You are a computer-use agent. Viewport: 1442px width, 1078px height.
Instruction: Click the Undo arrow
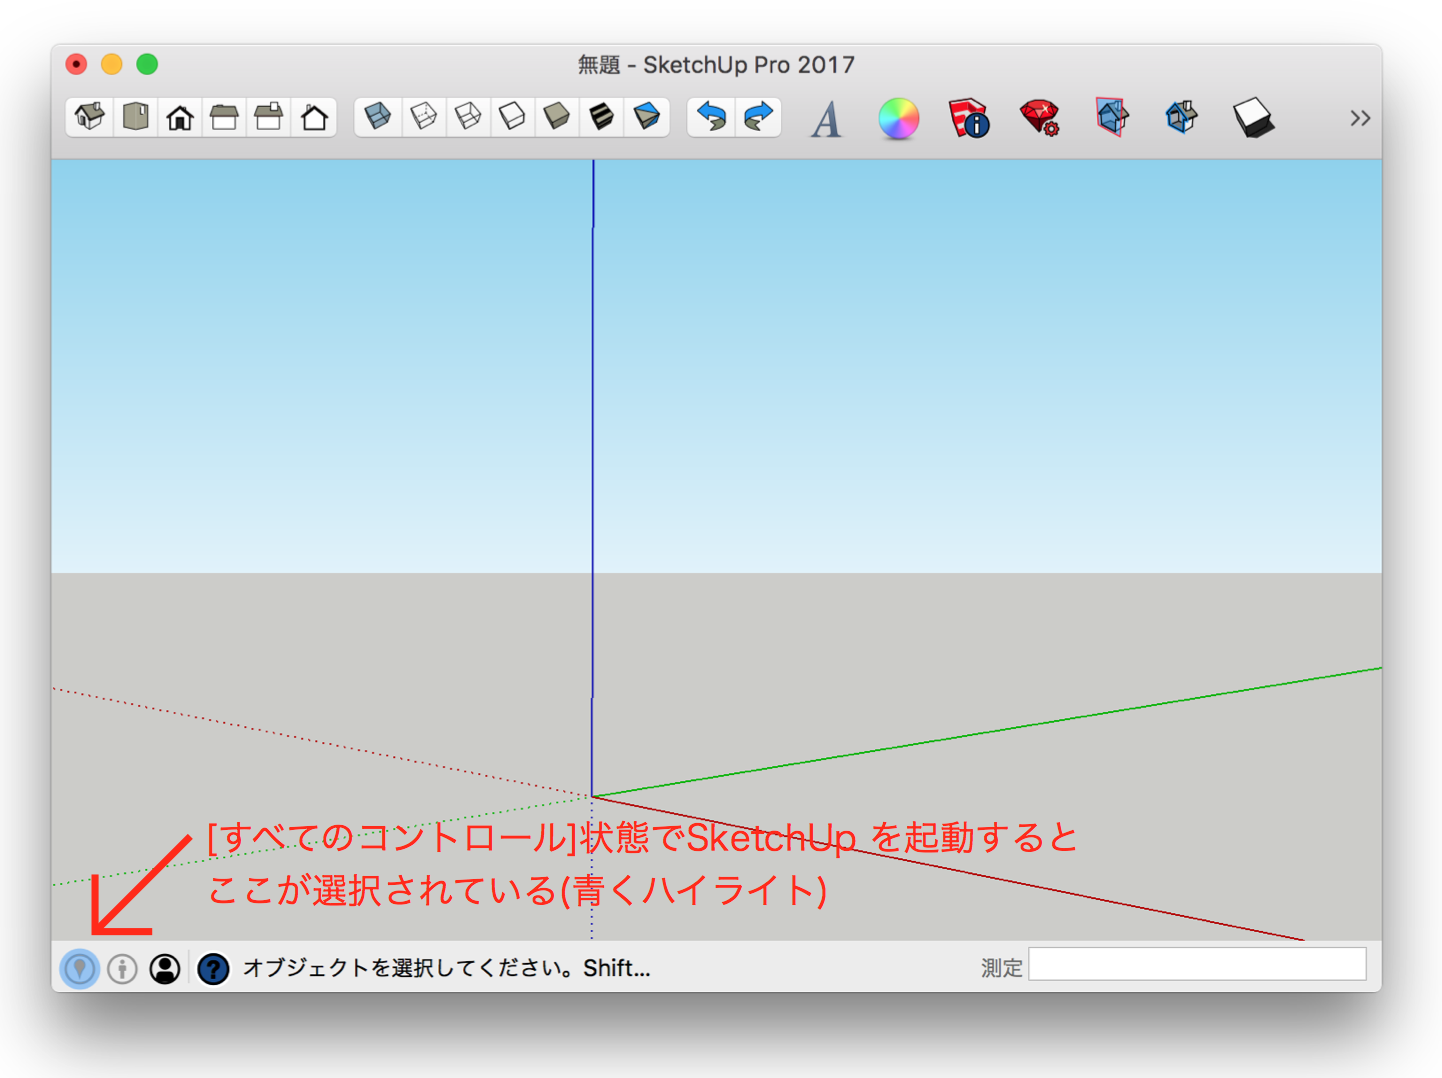coord(711,117)
